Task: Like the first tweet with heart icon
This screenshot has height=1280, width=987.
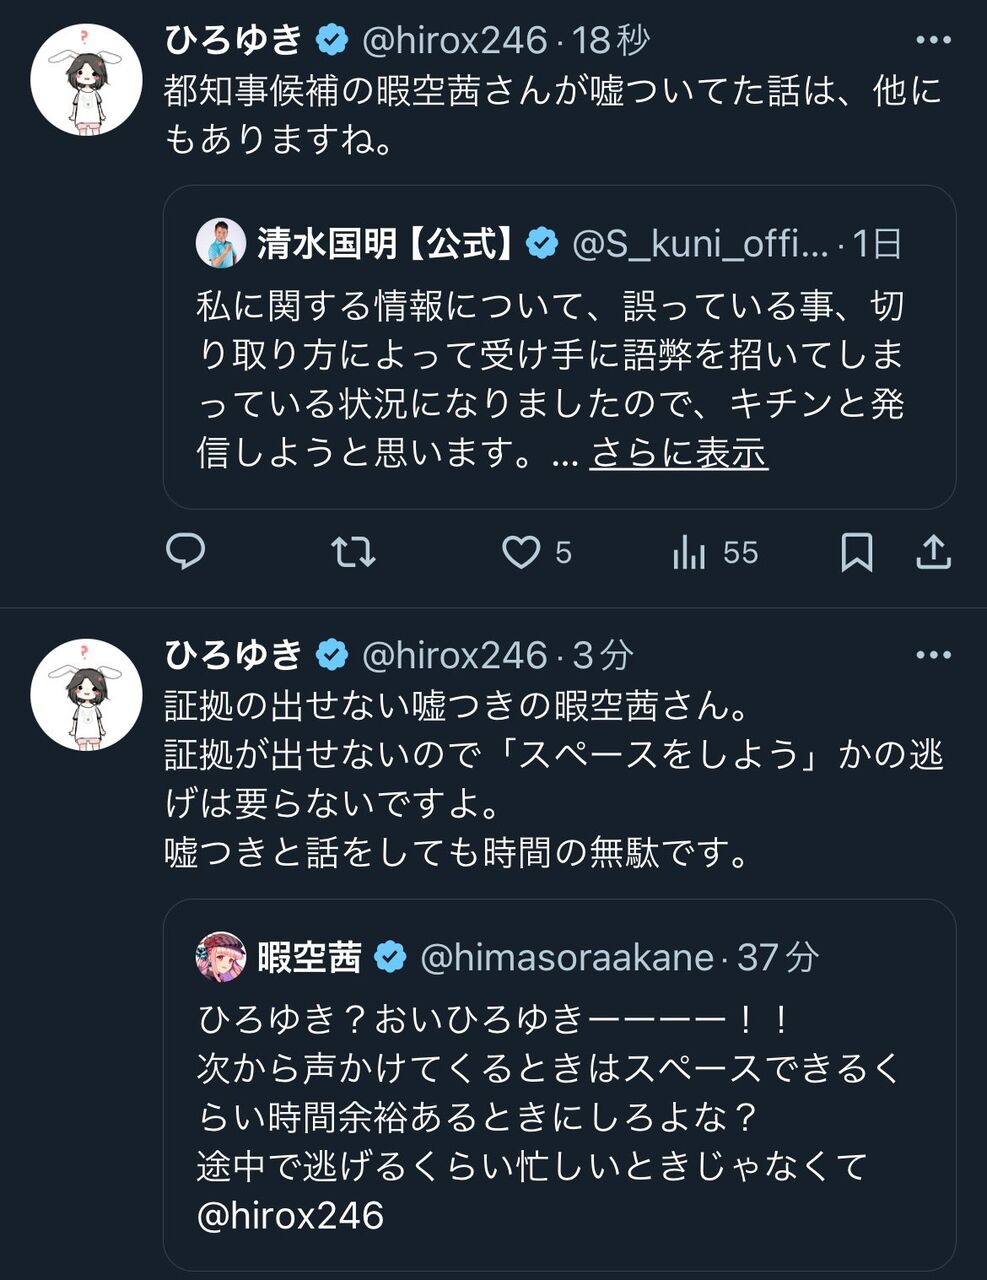Action: pos(521,552)
